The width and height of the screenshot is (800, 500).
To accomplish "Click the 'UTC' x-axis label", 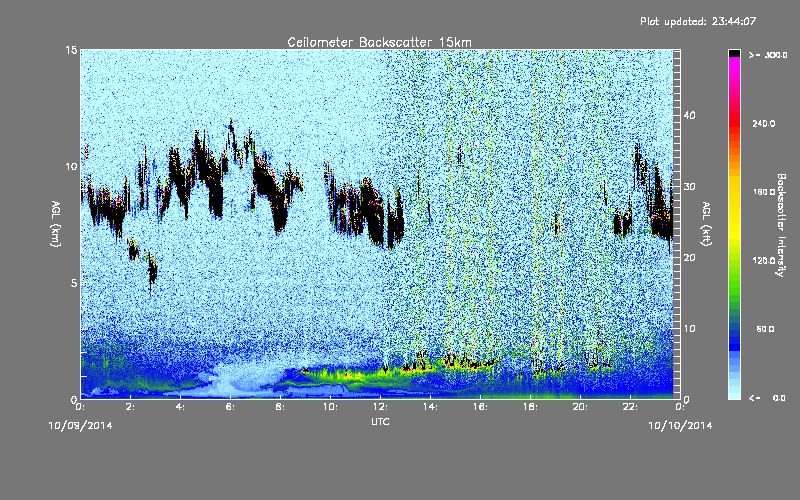I will (380, 421).
